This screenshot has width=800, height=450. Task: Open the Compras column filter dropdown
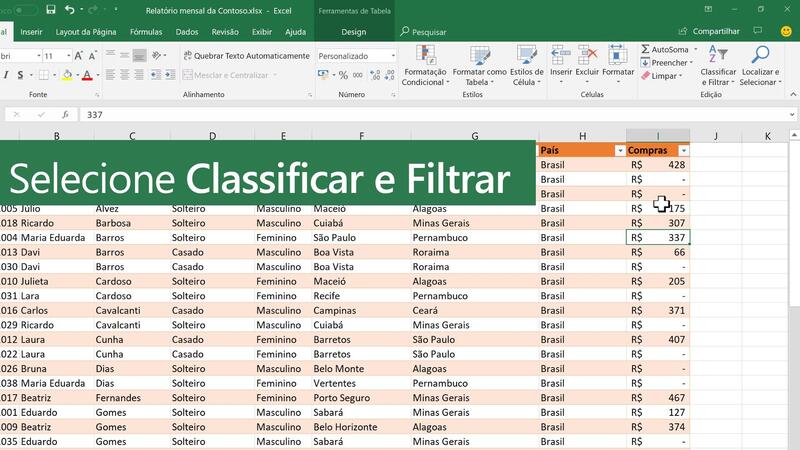coord(683,150)
